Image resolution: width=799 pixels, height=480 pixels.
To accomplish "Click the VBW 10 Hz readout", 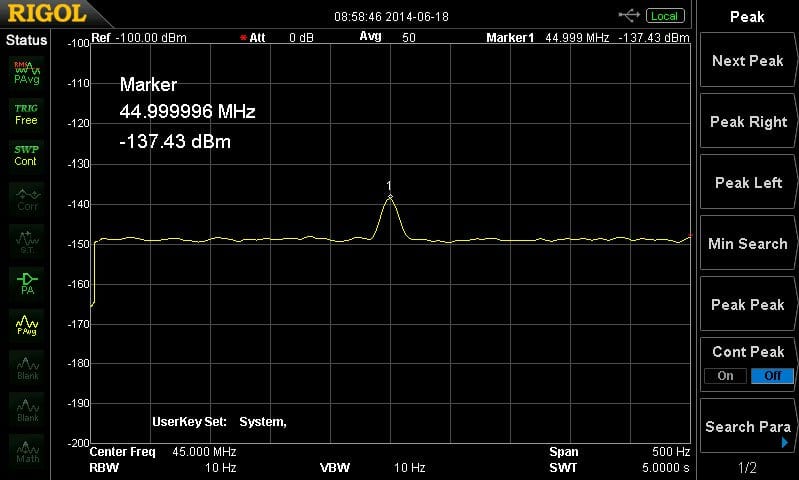I will point(372,467).
